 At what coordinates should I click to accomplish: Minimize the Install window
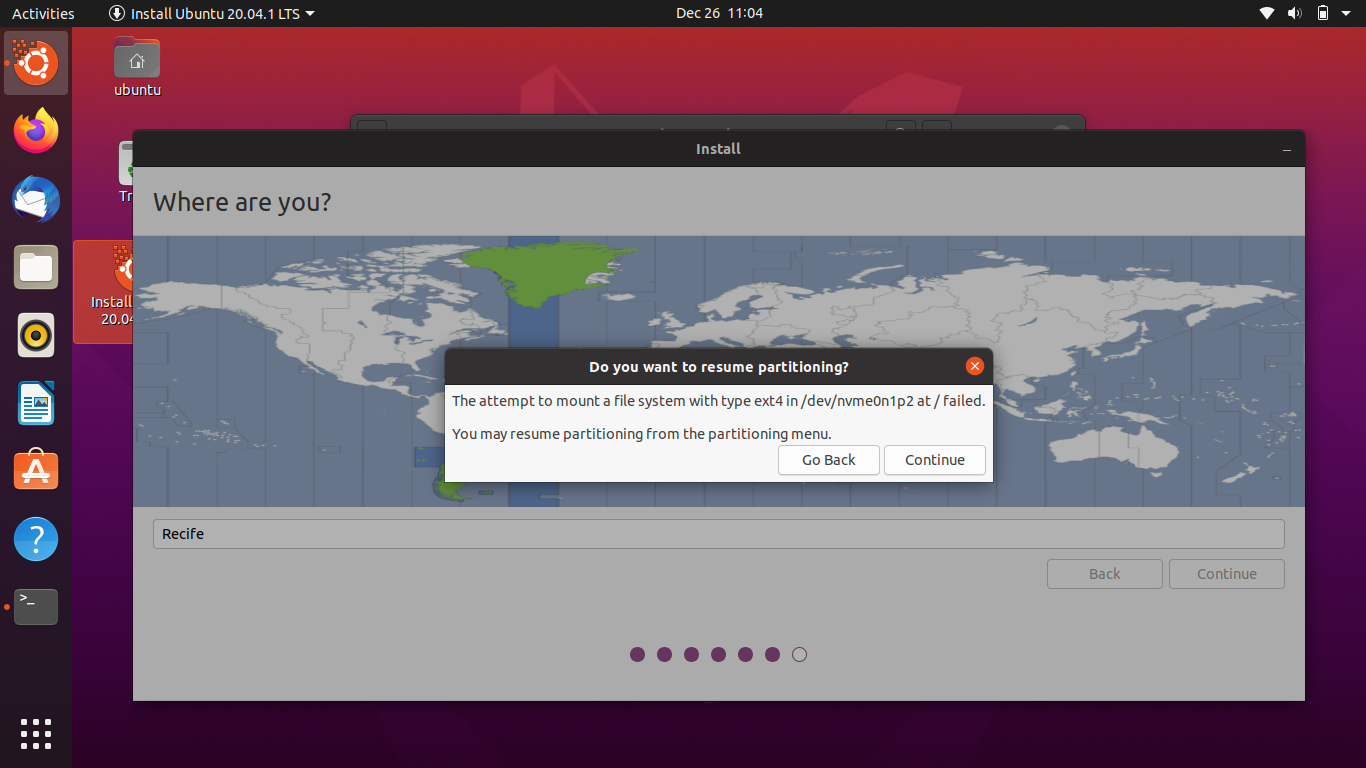tap(1287, 149)
